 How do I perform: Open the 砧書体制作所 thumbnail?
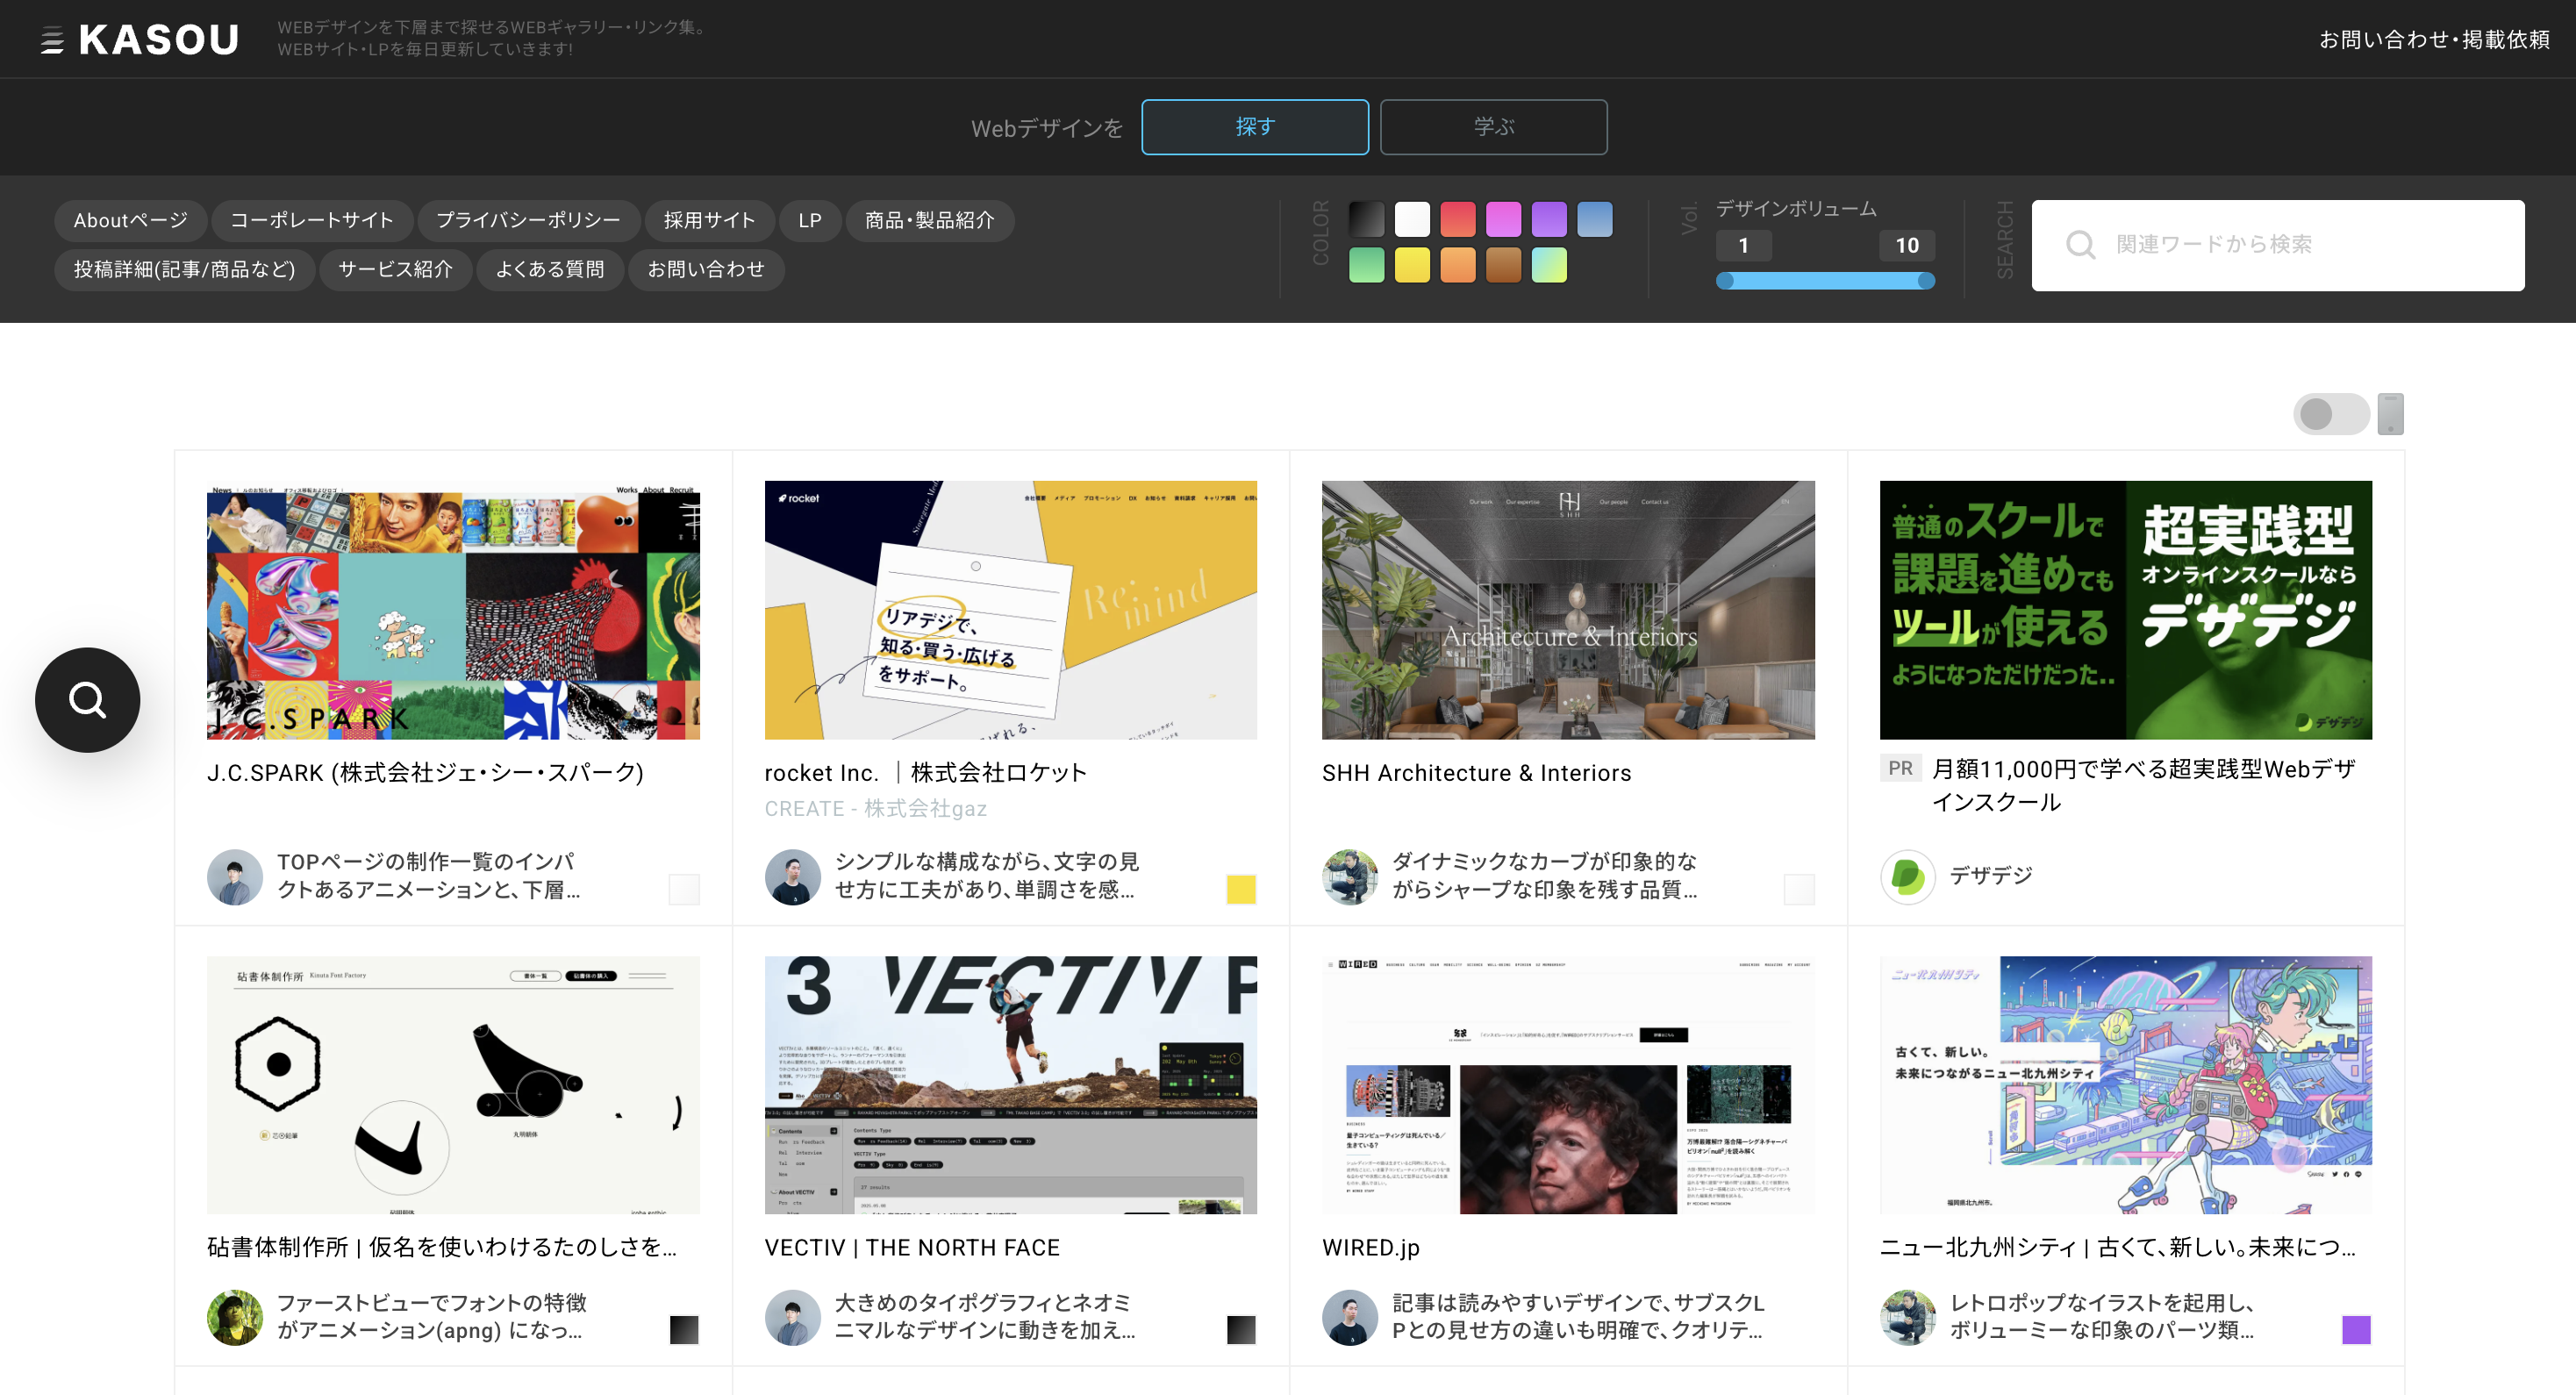click(x=453, y=1085)
